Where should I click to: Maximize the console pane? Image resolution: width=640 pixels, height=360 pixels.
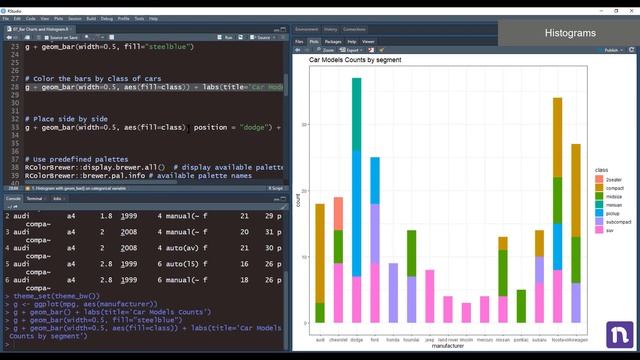click(x=284, y=199)
